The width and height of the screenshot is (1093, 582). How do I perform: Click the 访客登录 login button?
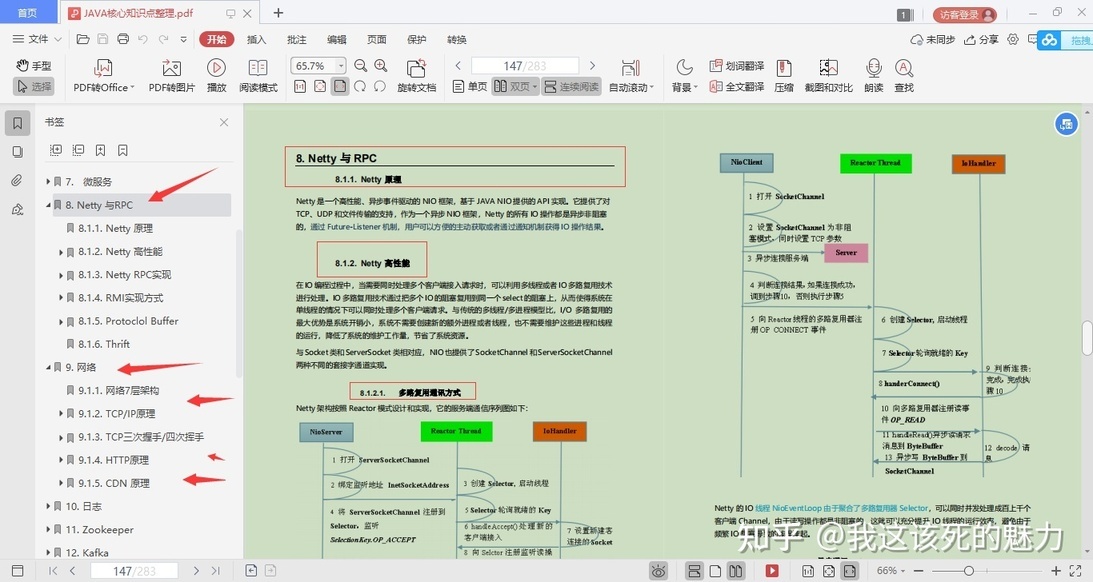[x=965, y=14]
